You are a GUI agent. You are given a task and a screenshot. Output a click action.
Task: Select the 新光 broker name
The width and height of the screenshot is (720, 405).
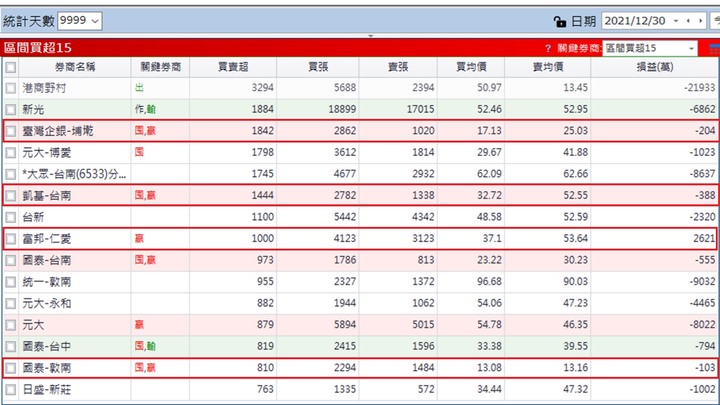click(33, 109)
